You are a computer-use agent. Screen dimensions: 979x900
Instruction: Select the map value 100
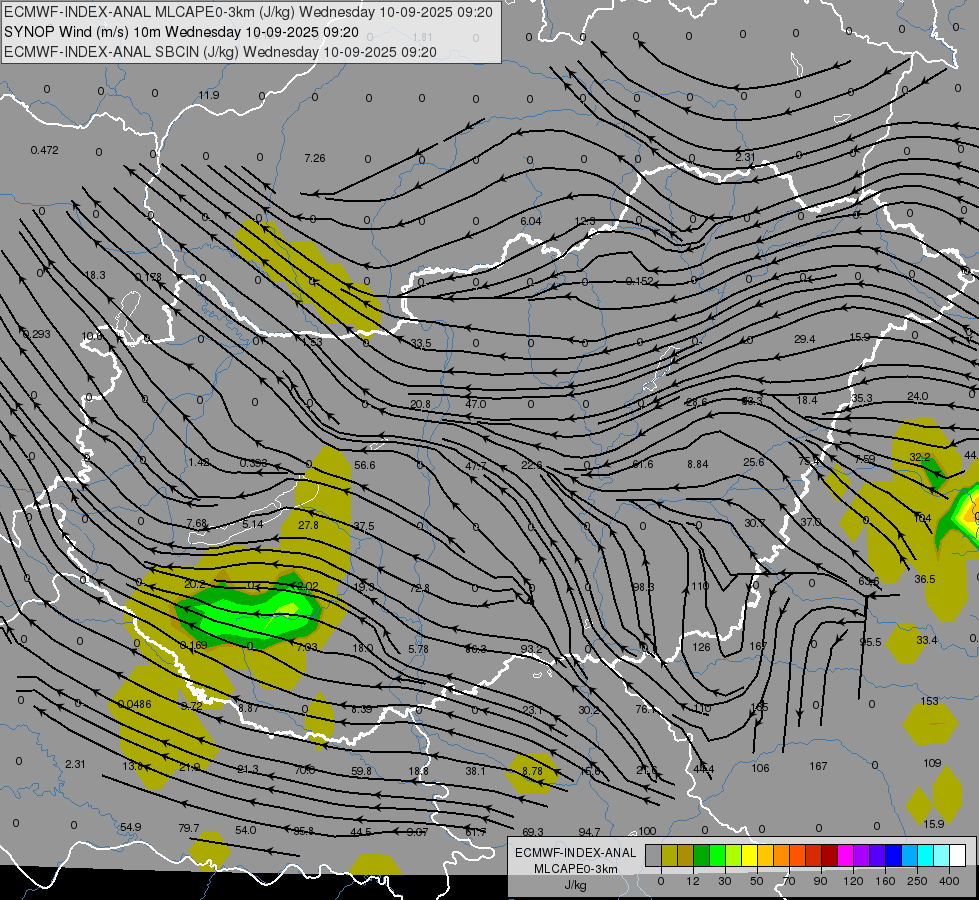pyautogui.click(x=647, y=831)
